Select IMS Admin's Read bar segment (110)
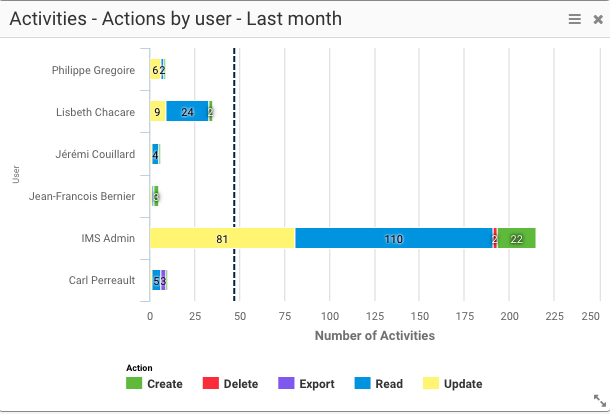The height and width of the screenshot is (414, 610). 393,238
